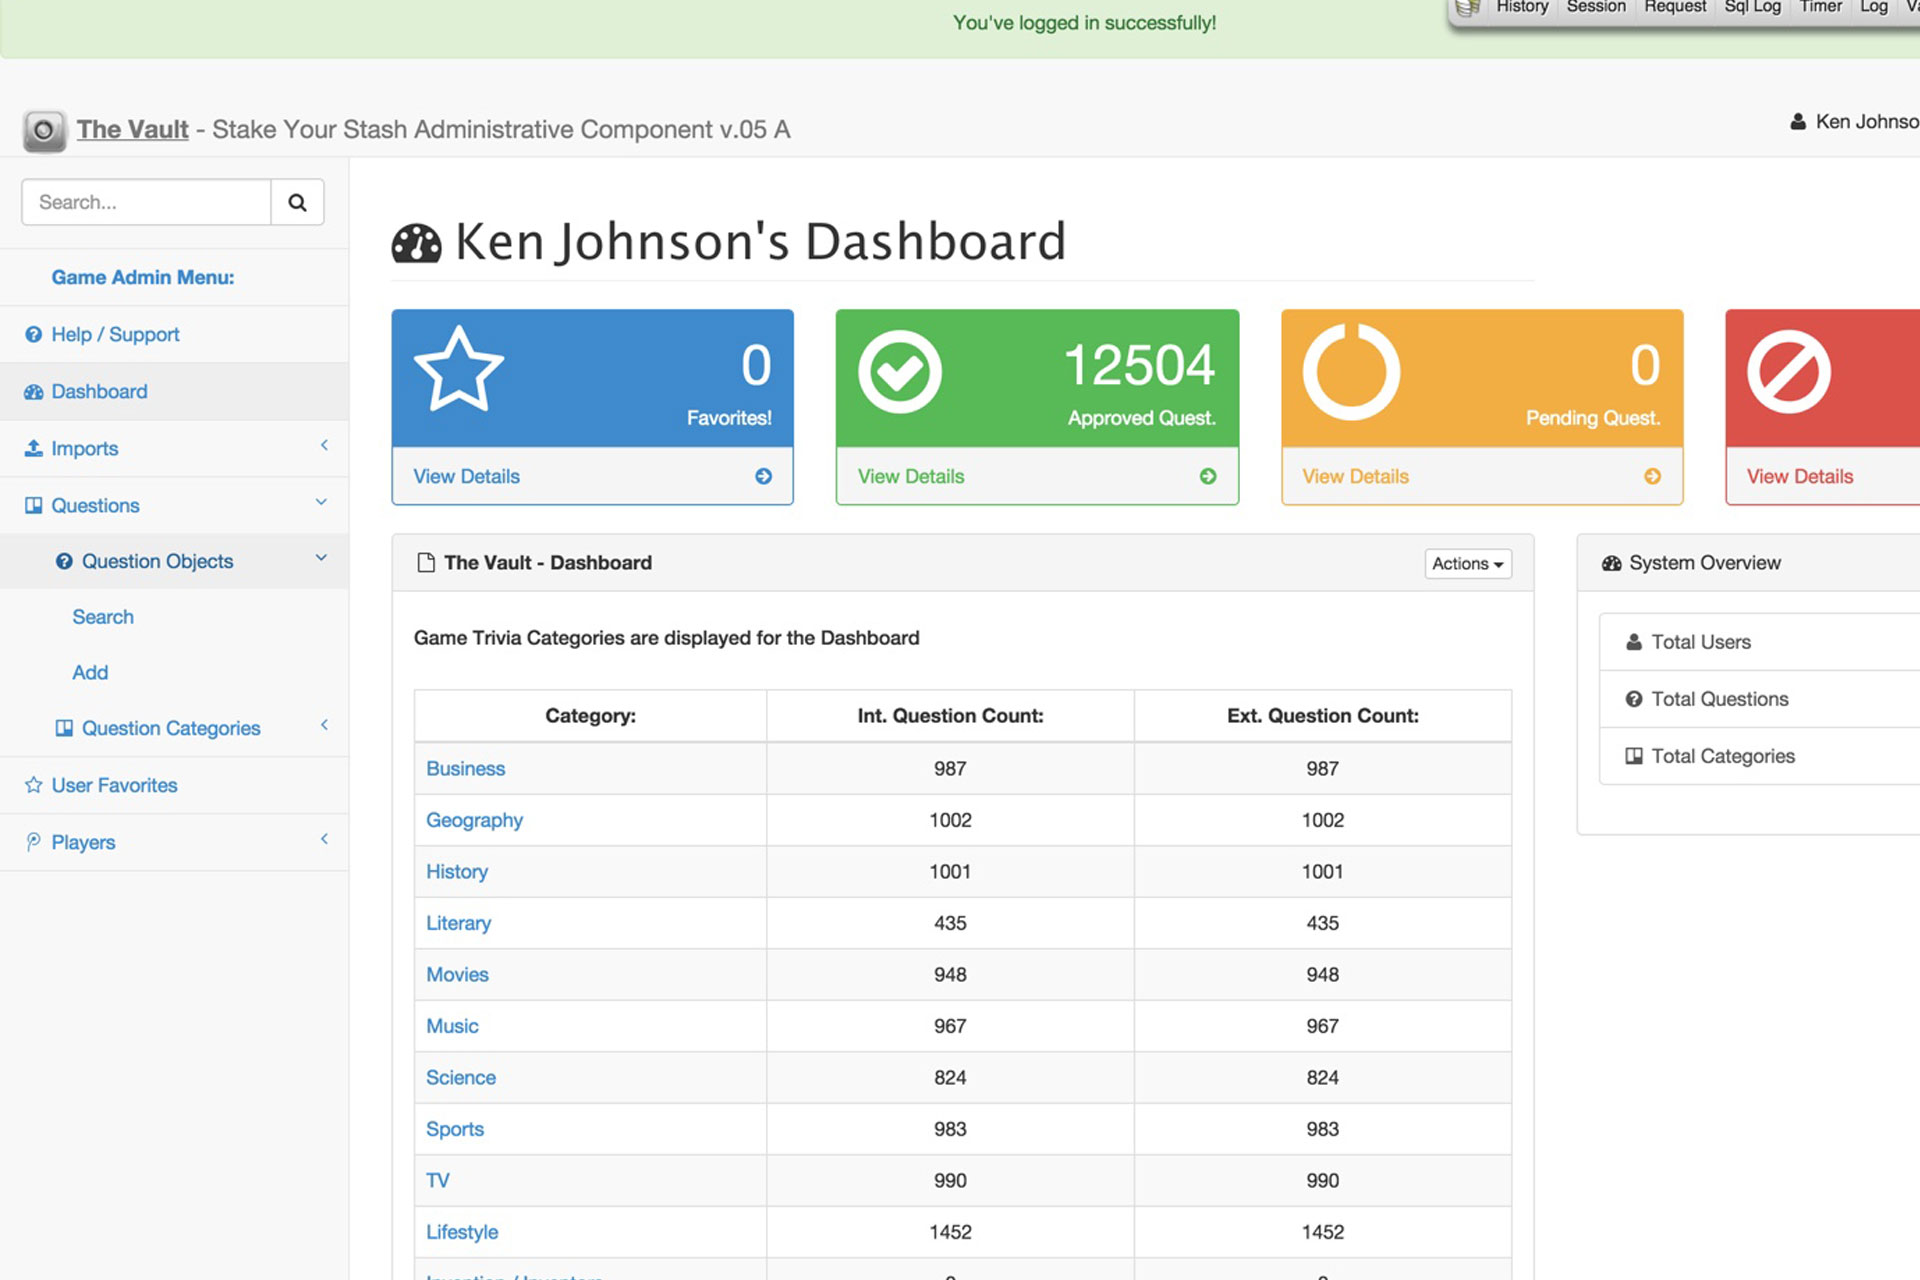The image size is (1920, 1280).
Task: Click the user icon beside Ken Johnson
Action: click(1799, 121)
